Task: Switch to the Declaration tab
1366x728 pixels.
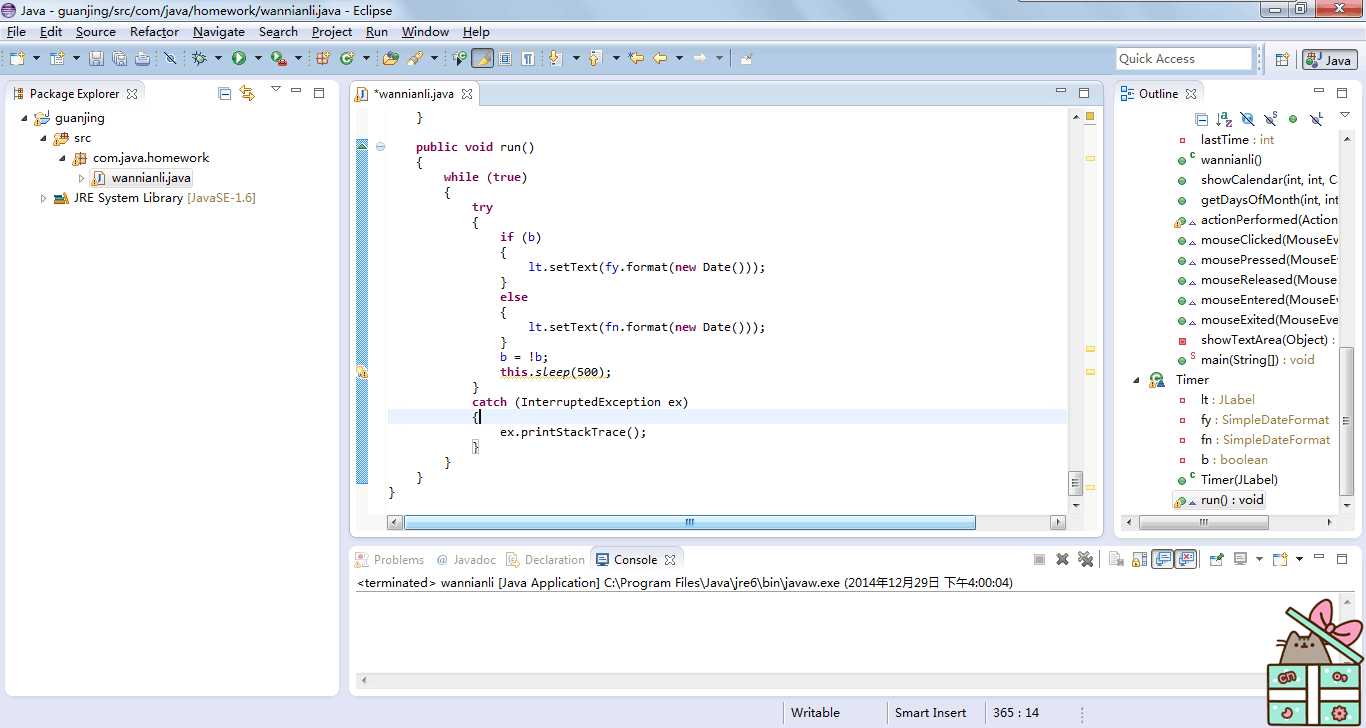Action: point(546,560)
